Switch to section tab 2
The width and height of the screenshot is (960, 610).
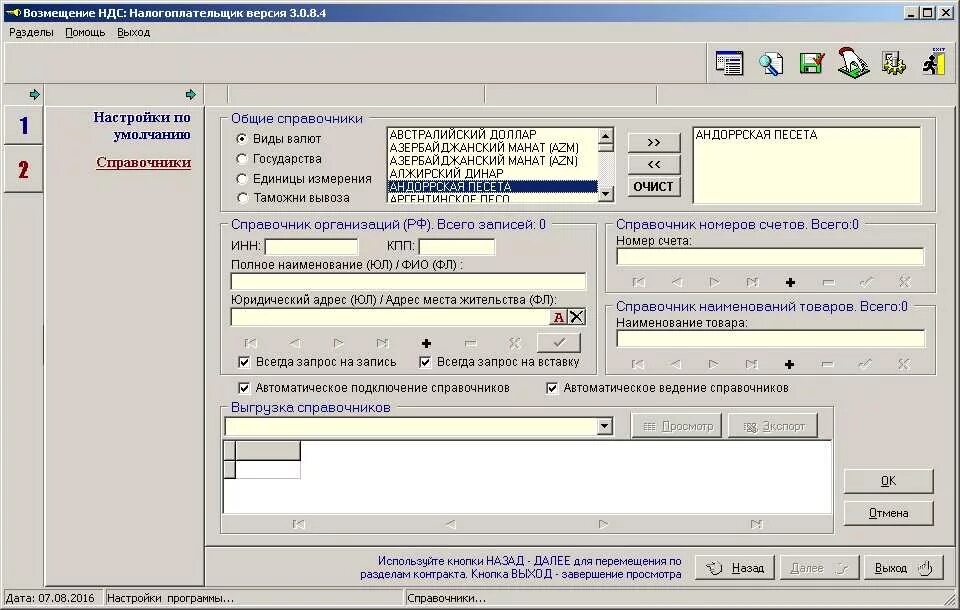click(23, 170)
